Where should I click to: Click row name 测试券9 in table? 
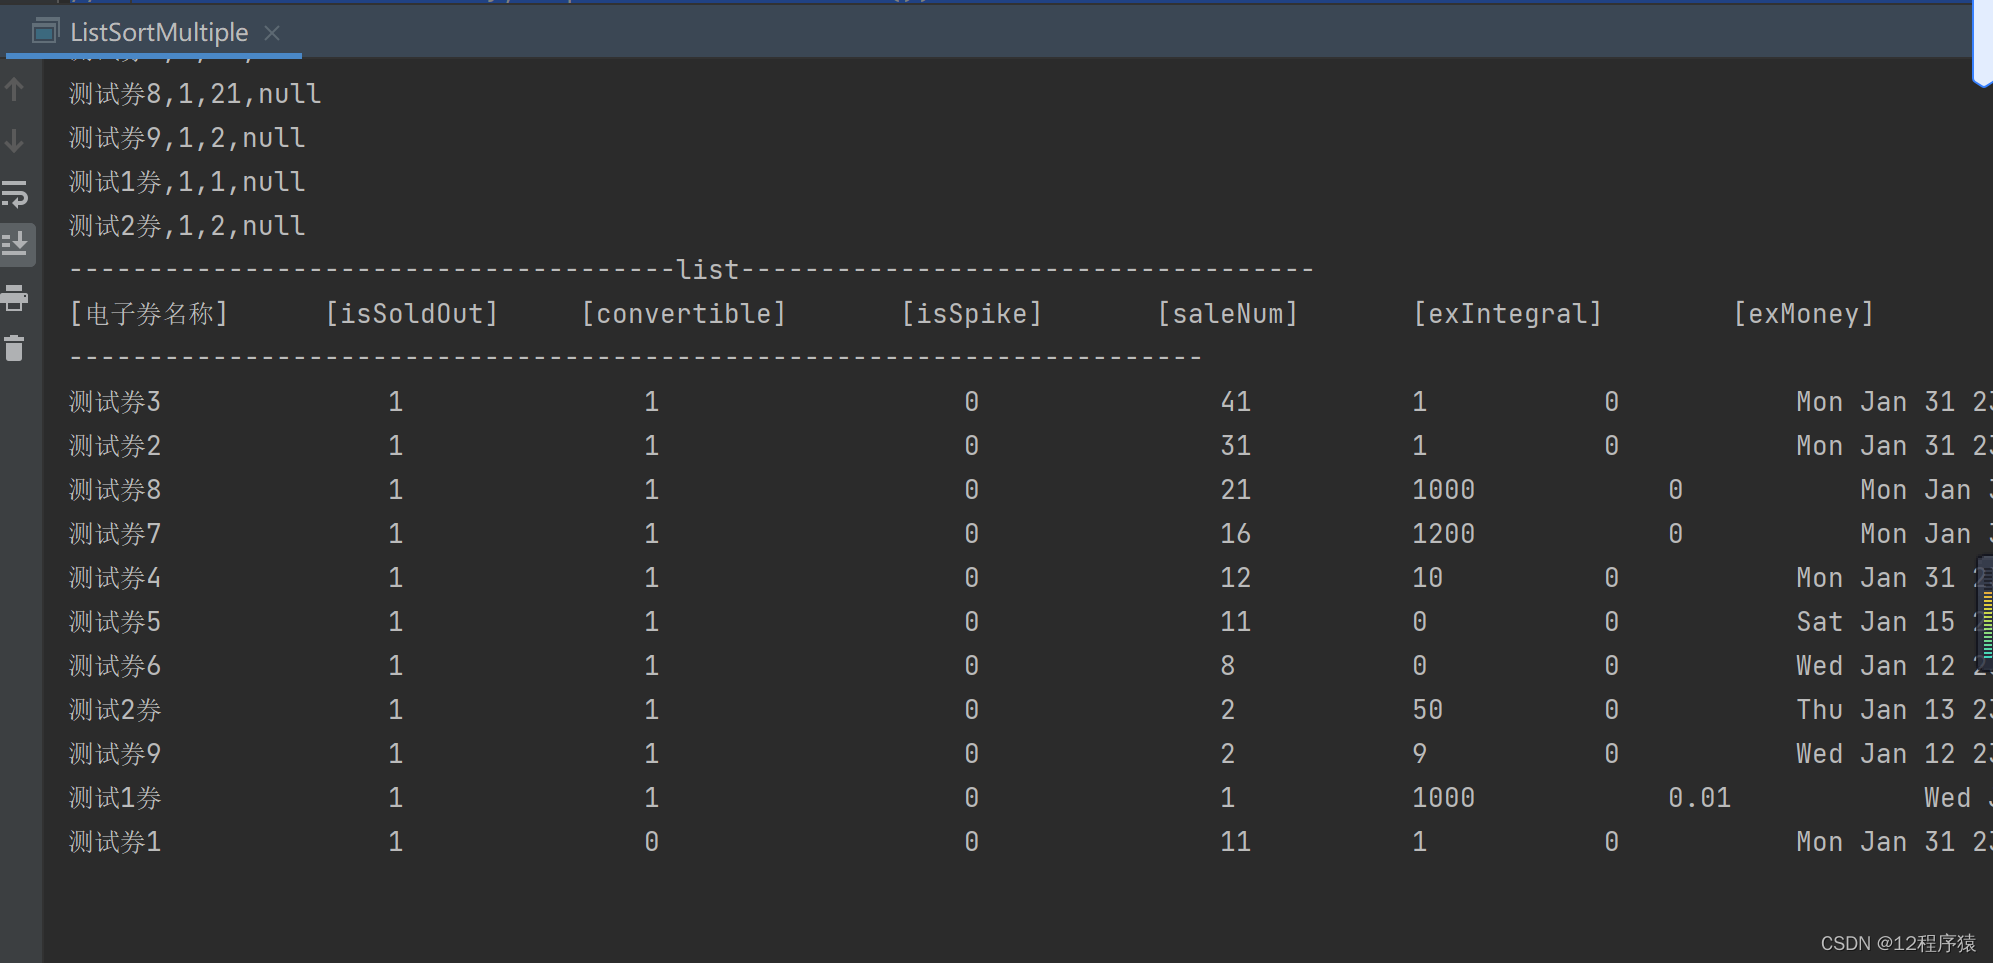click(115, 754)
